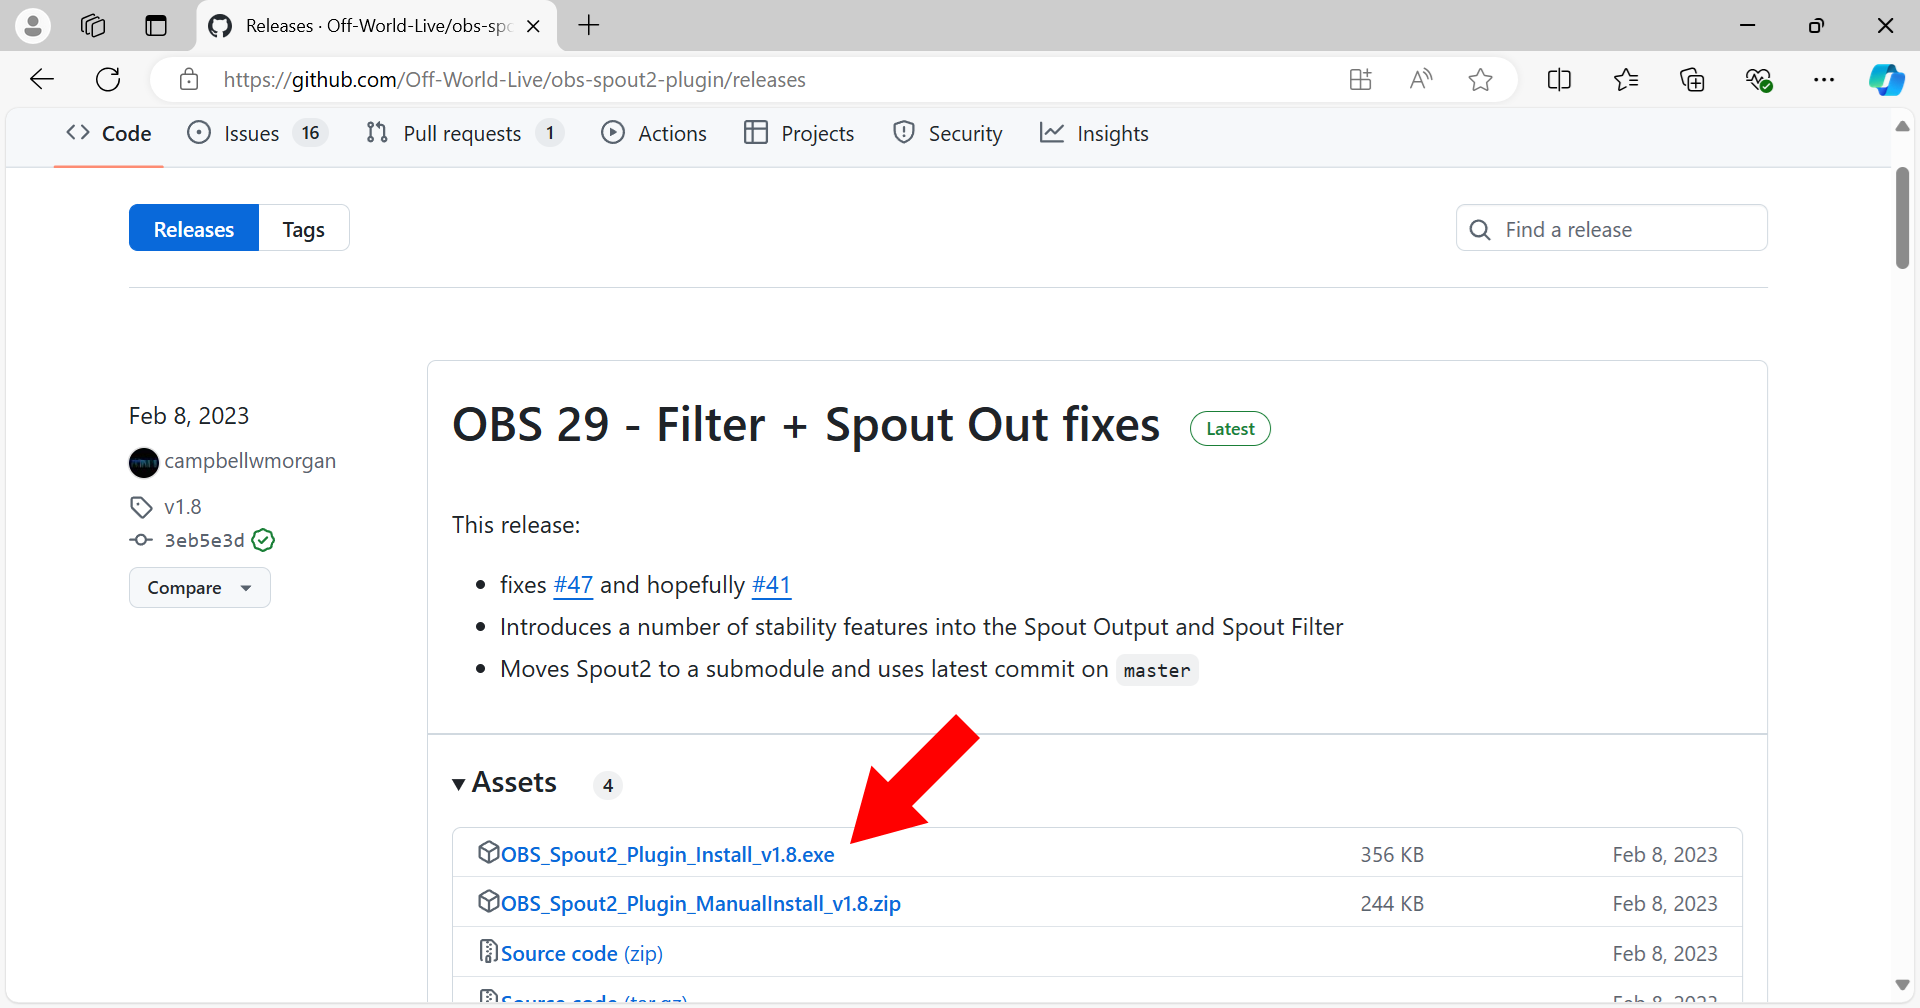Open the tab actions menu icon
This screenshot has height=1008, width=1920.
tap(156, 26)
